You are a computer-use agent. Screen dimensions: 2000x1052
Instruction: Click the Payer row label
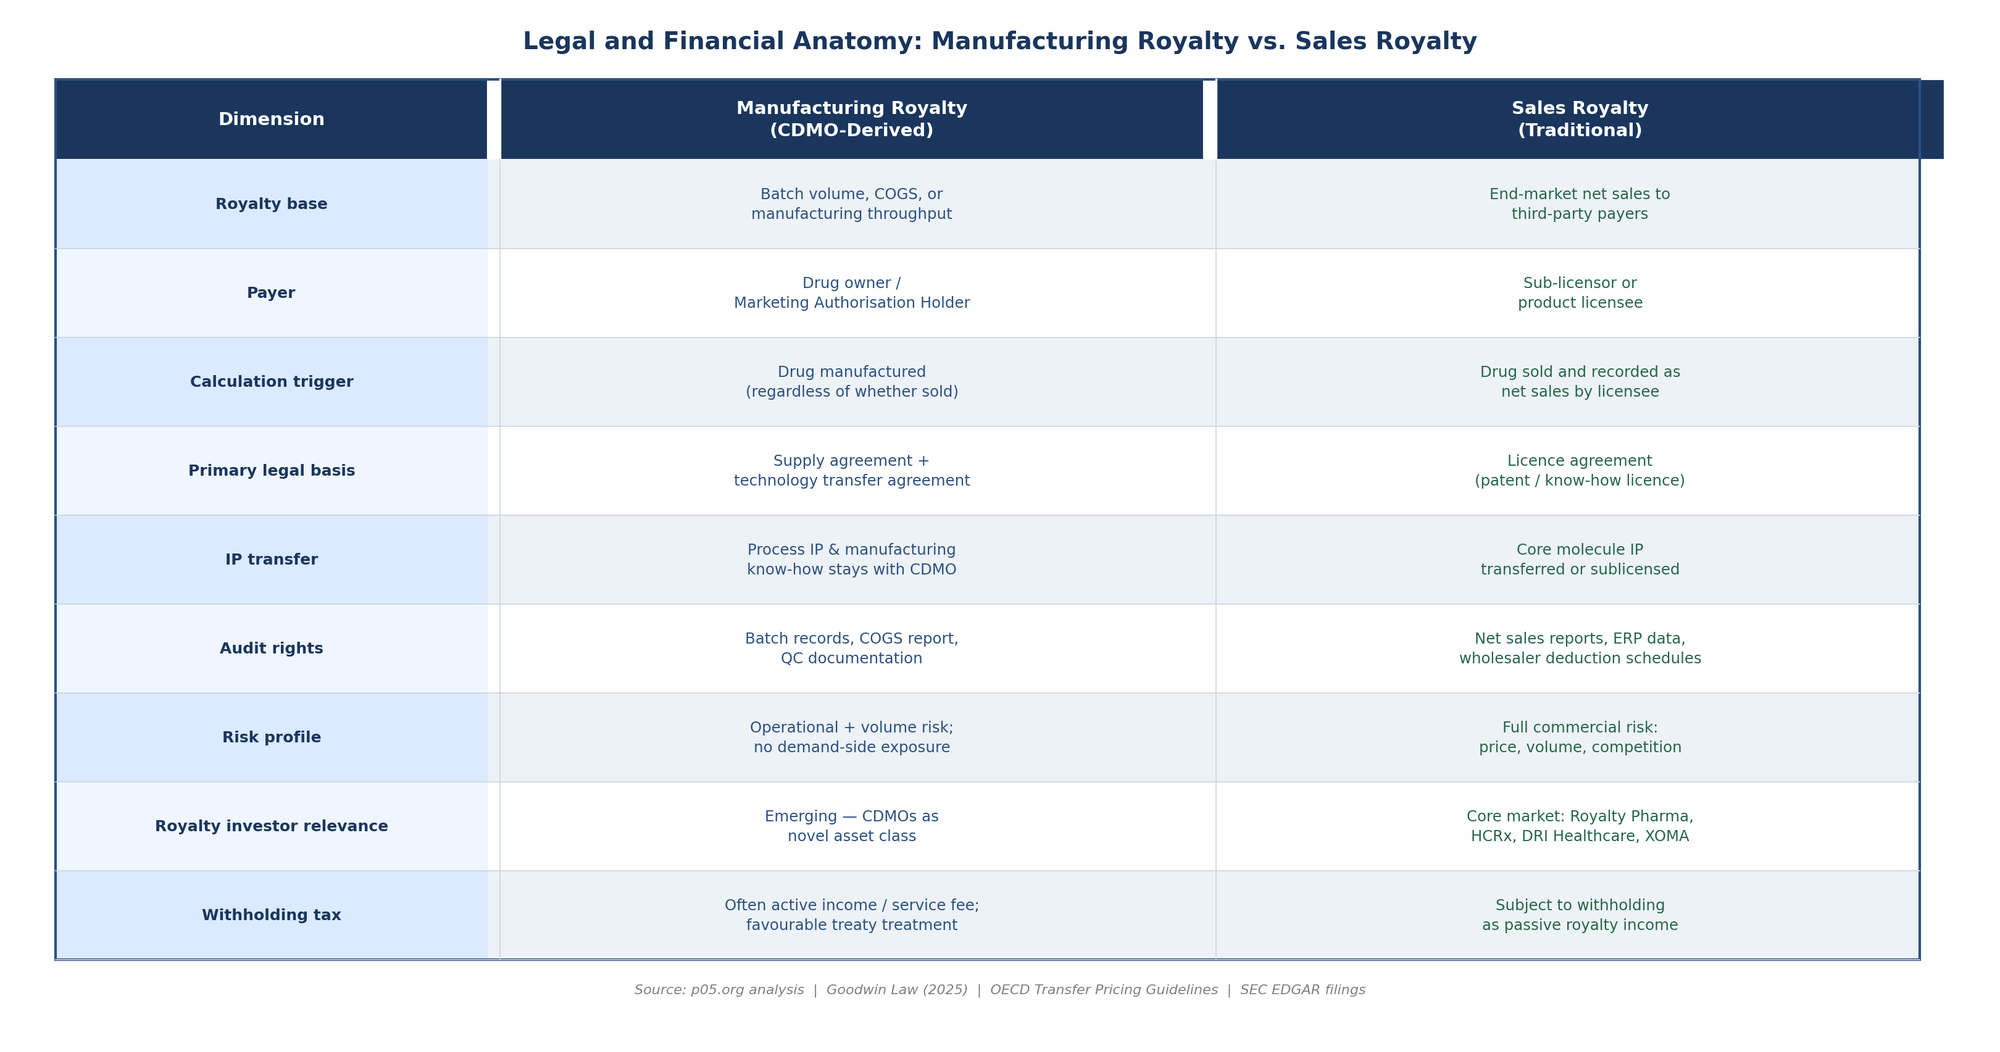click(271, 293)
